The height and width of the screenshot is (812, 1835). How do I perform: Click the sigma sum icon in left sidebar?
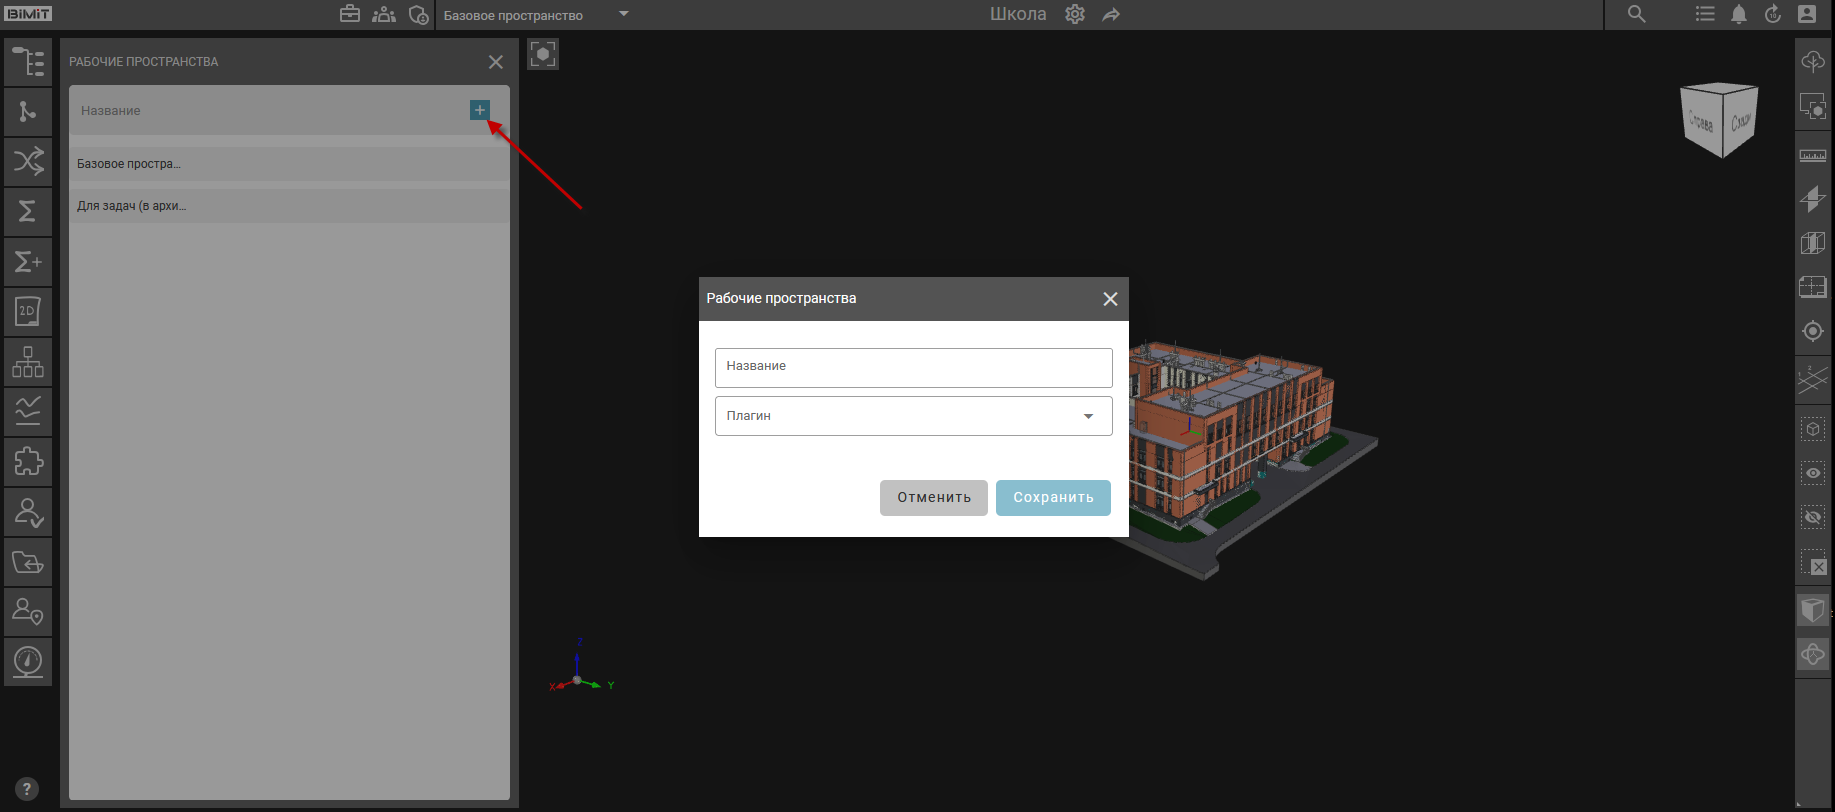tap(28, 211)
